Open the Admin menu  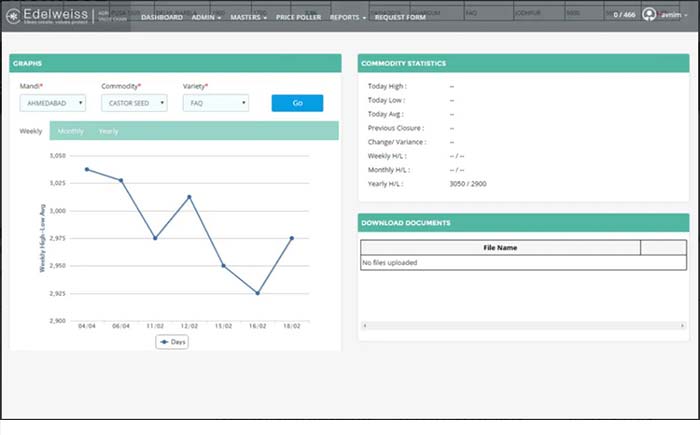pos(207,17)
